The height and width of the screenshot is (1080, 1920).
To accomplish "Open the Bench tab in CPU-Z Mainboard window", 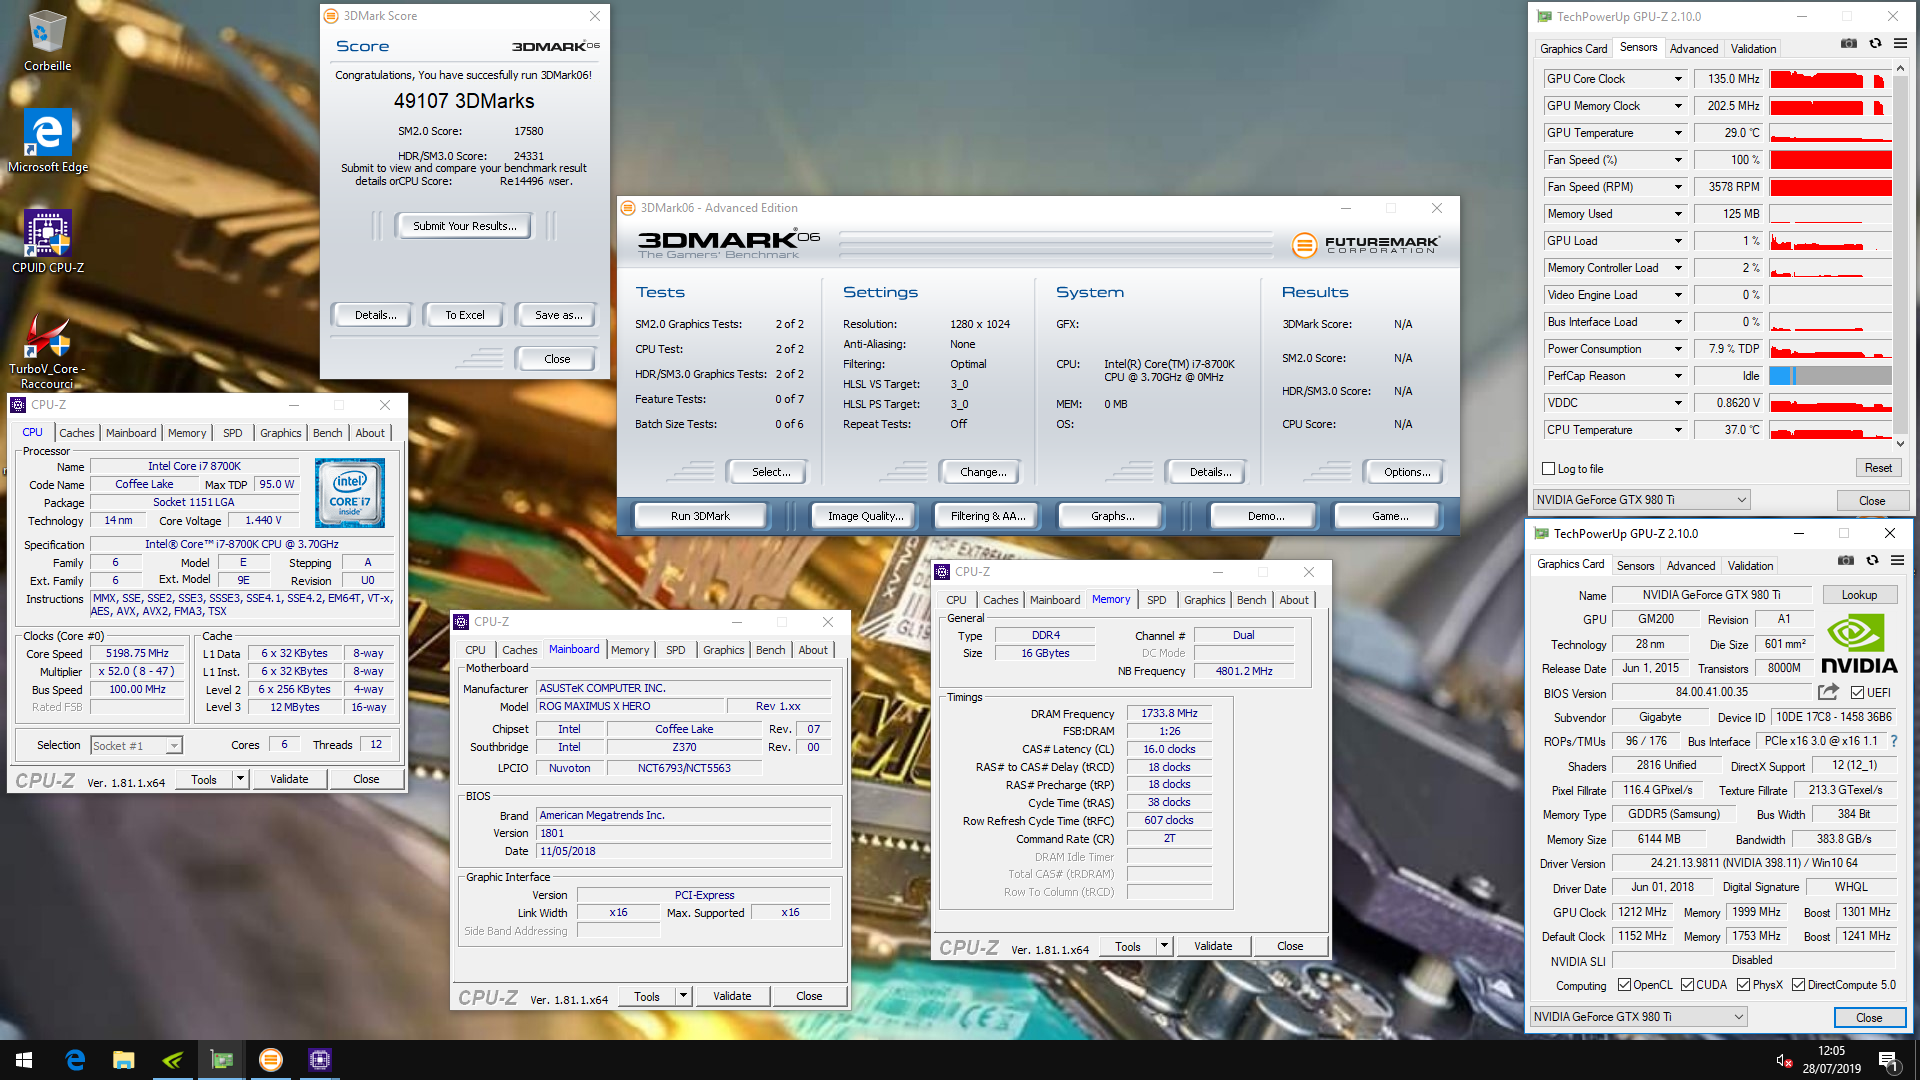I will tap(770, 650).
